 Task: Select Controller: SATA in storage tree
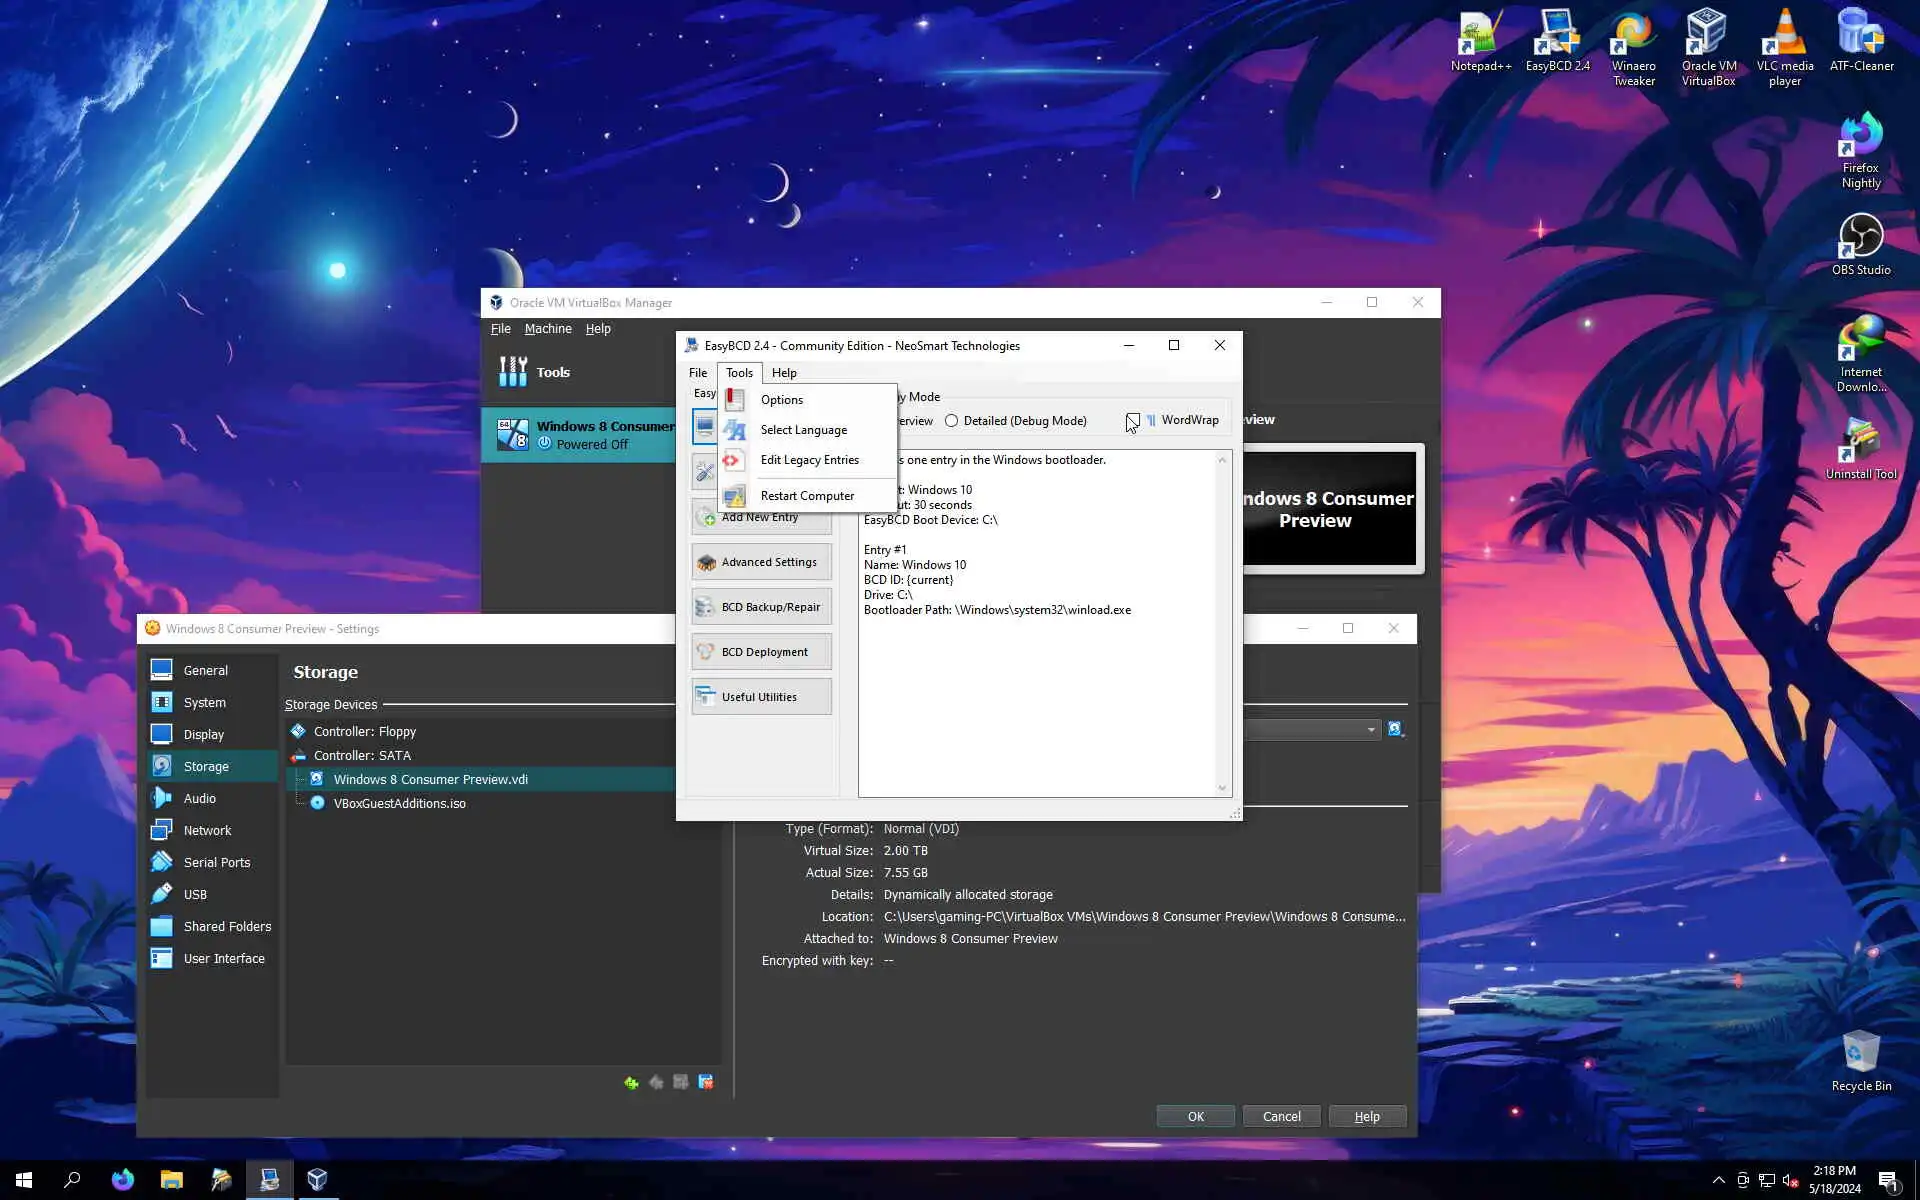tap(362, 756)
